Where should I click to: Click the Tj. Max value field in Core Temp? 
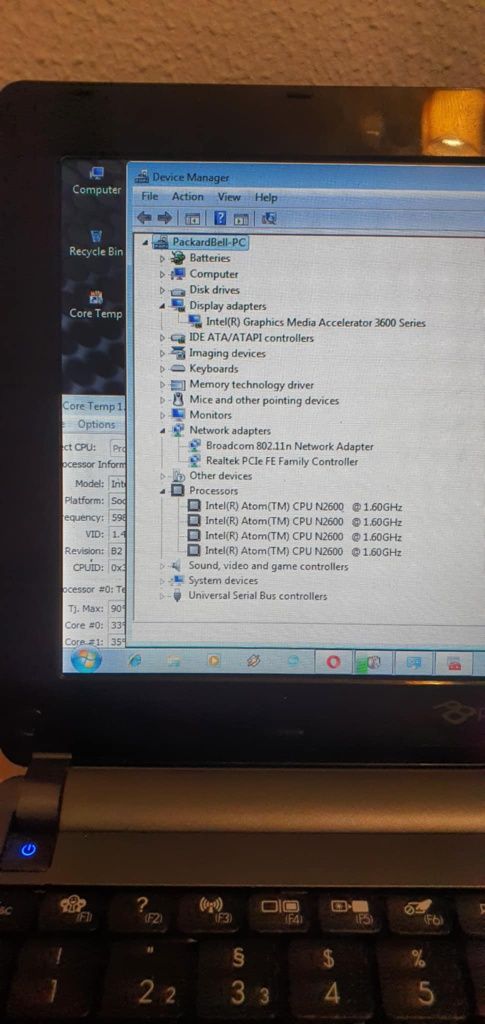pyautogui.click(x=117, y=609)
